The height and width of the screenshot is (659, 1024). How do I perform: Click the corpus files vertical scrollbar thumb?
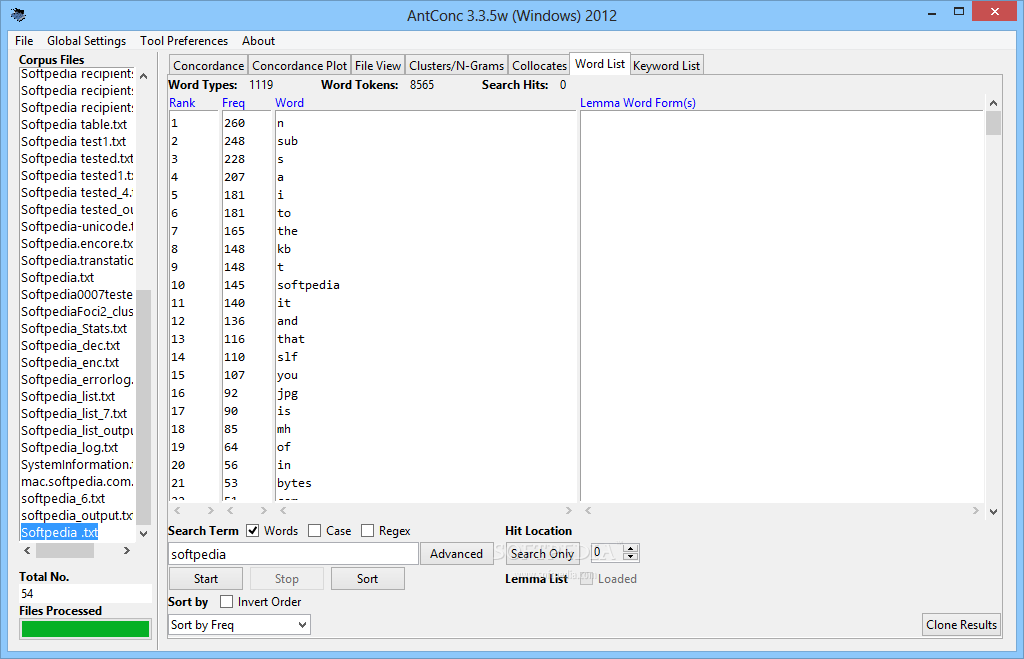click(x=144, y=407)
